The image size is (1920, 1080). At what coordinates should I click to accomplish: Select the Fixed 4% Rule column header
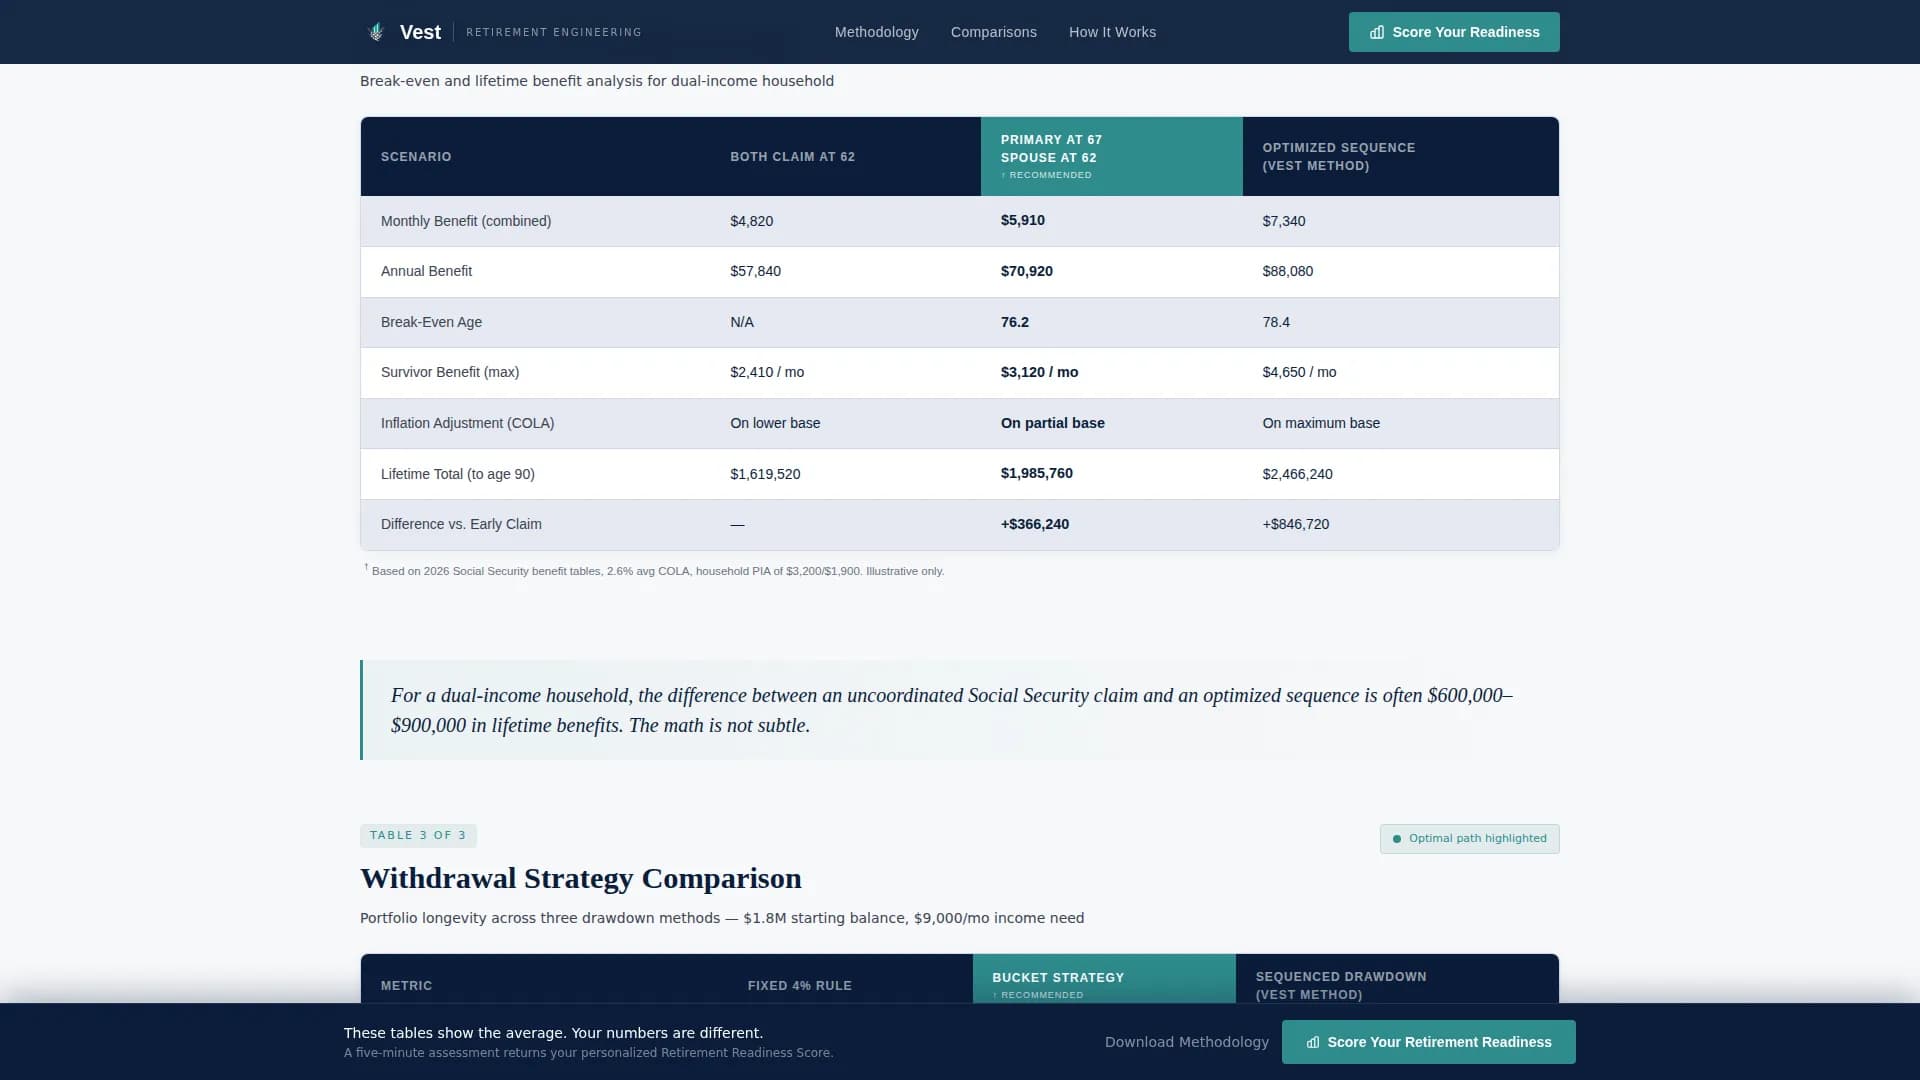click(800, 985)
